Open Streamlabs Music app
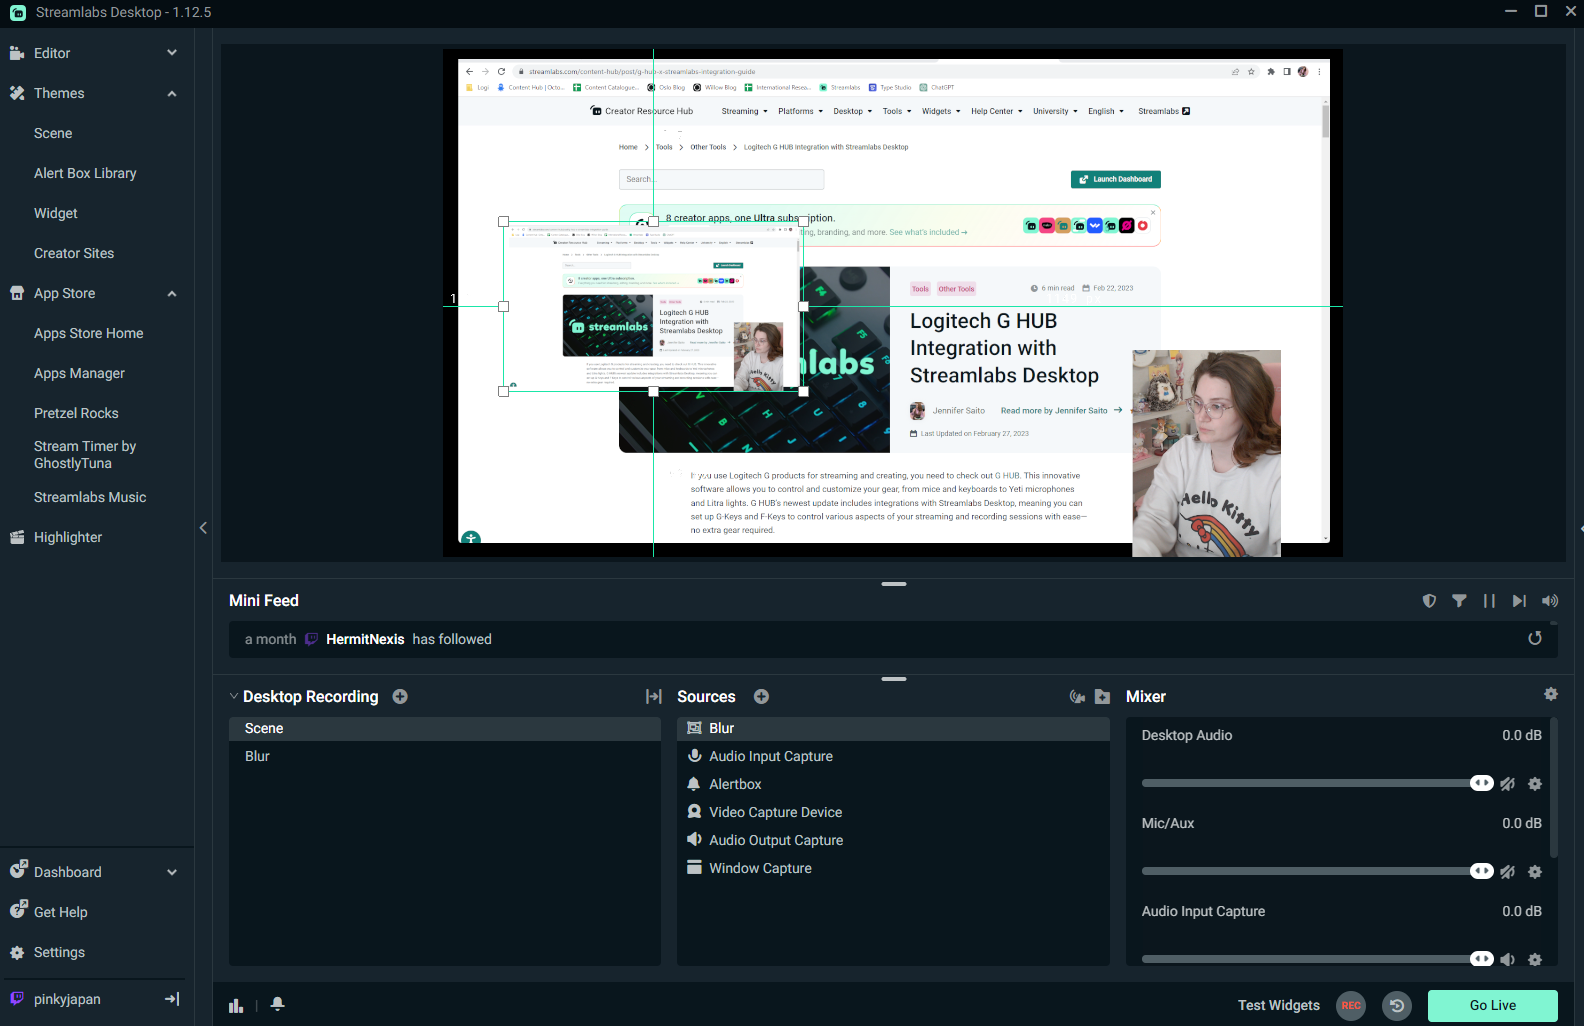Image resolution: width=1584 pixels, height=1026 pixels. pyautogui.click(x=90, y=497)
